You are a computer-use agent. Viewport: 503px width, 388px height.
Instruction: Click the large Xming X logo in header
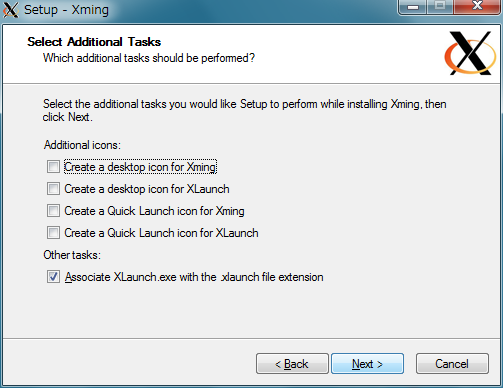470,53
